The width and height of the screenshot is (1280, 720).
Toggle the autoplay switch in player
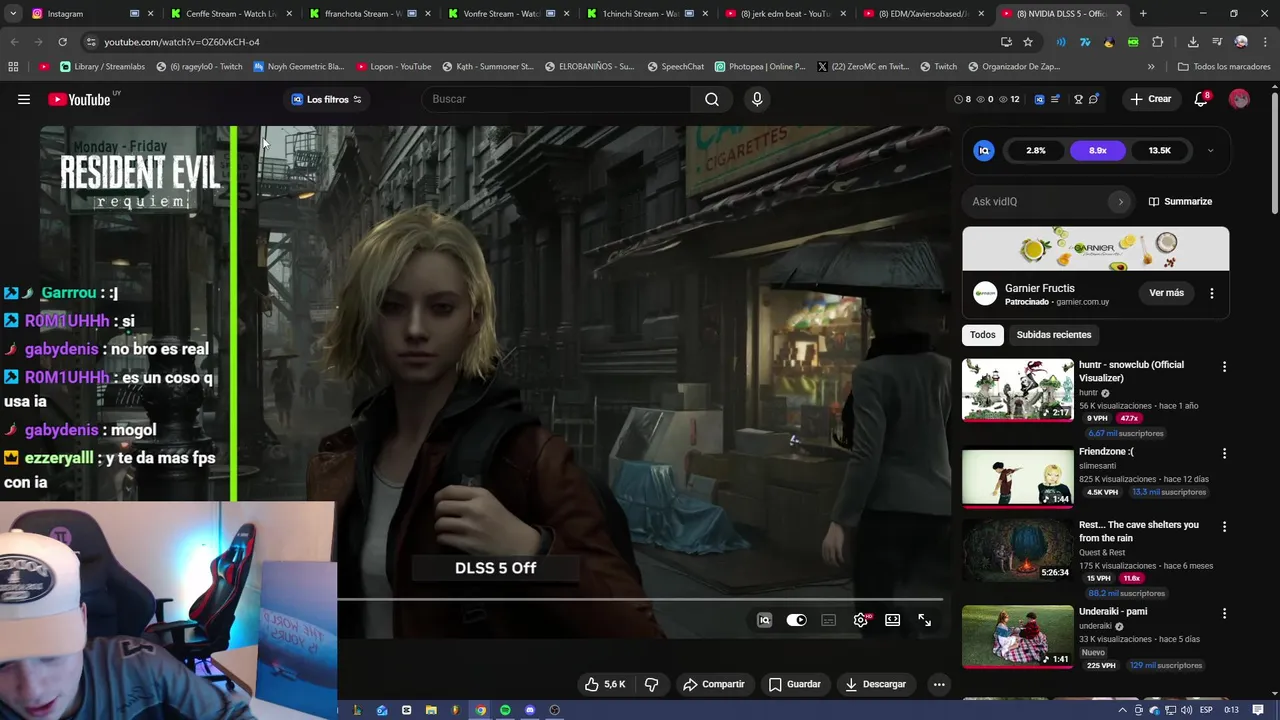[x=796, y=620]
